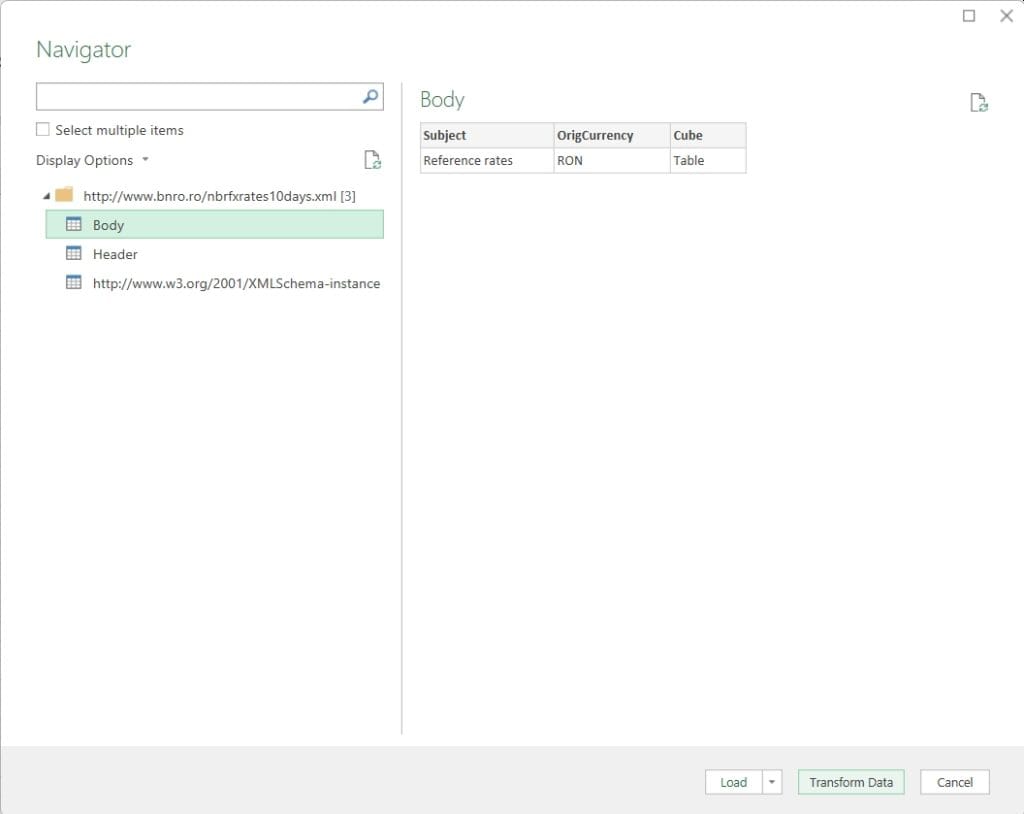Click the Table cell under Cube
This screenshot has height=814, width=1024.
point(708,161)
